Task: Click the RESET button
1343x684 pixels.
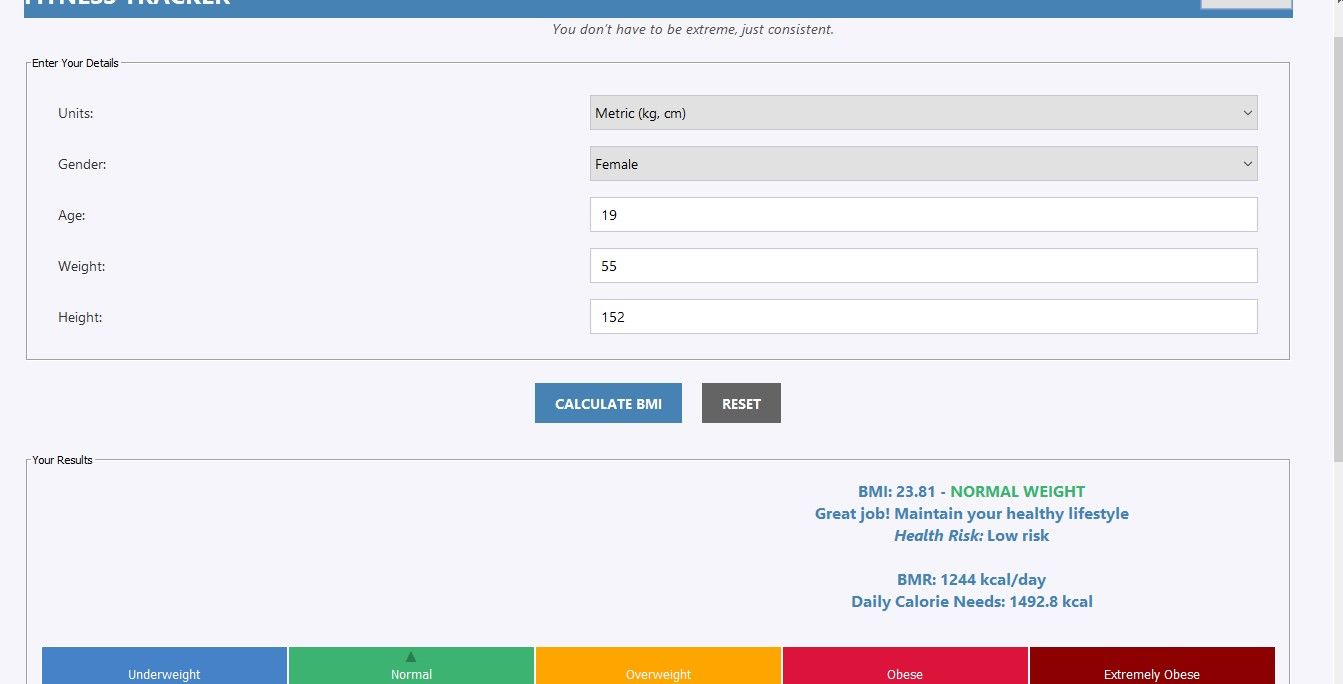Action: pos(741,403)
